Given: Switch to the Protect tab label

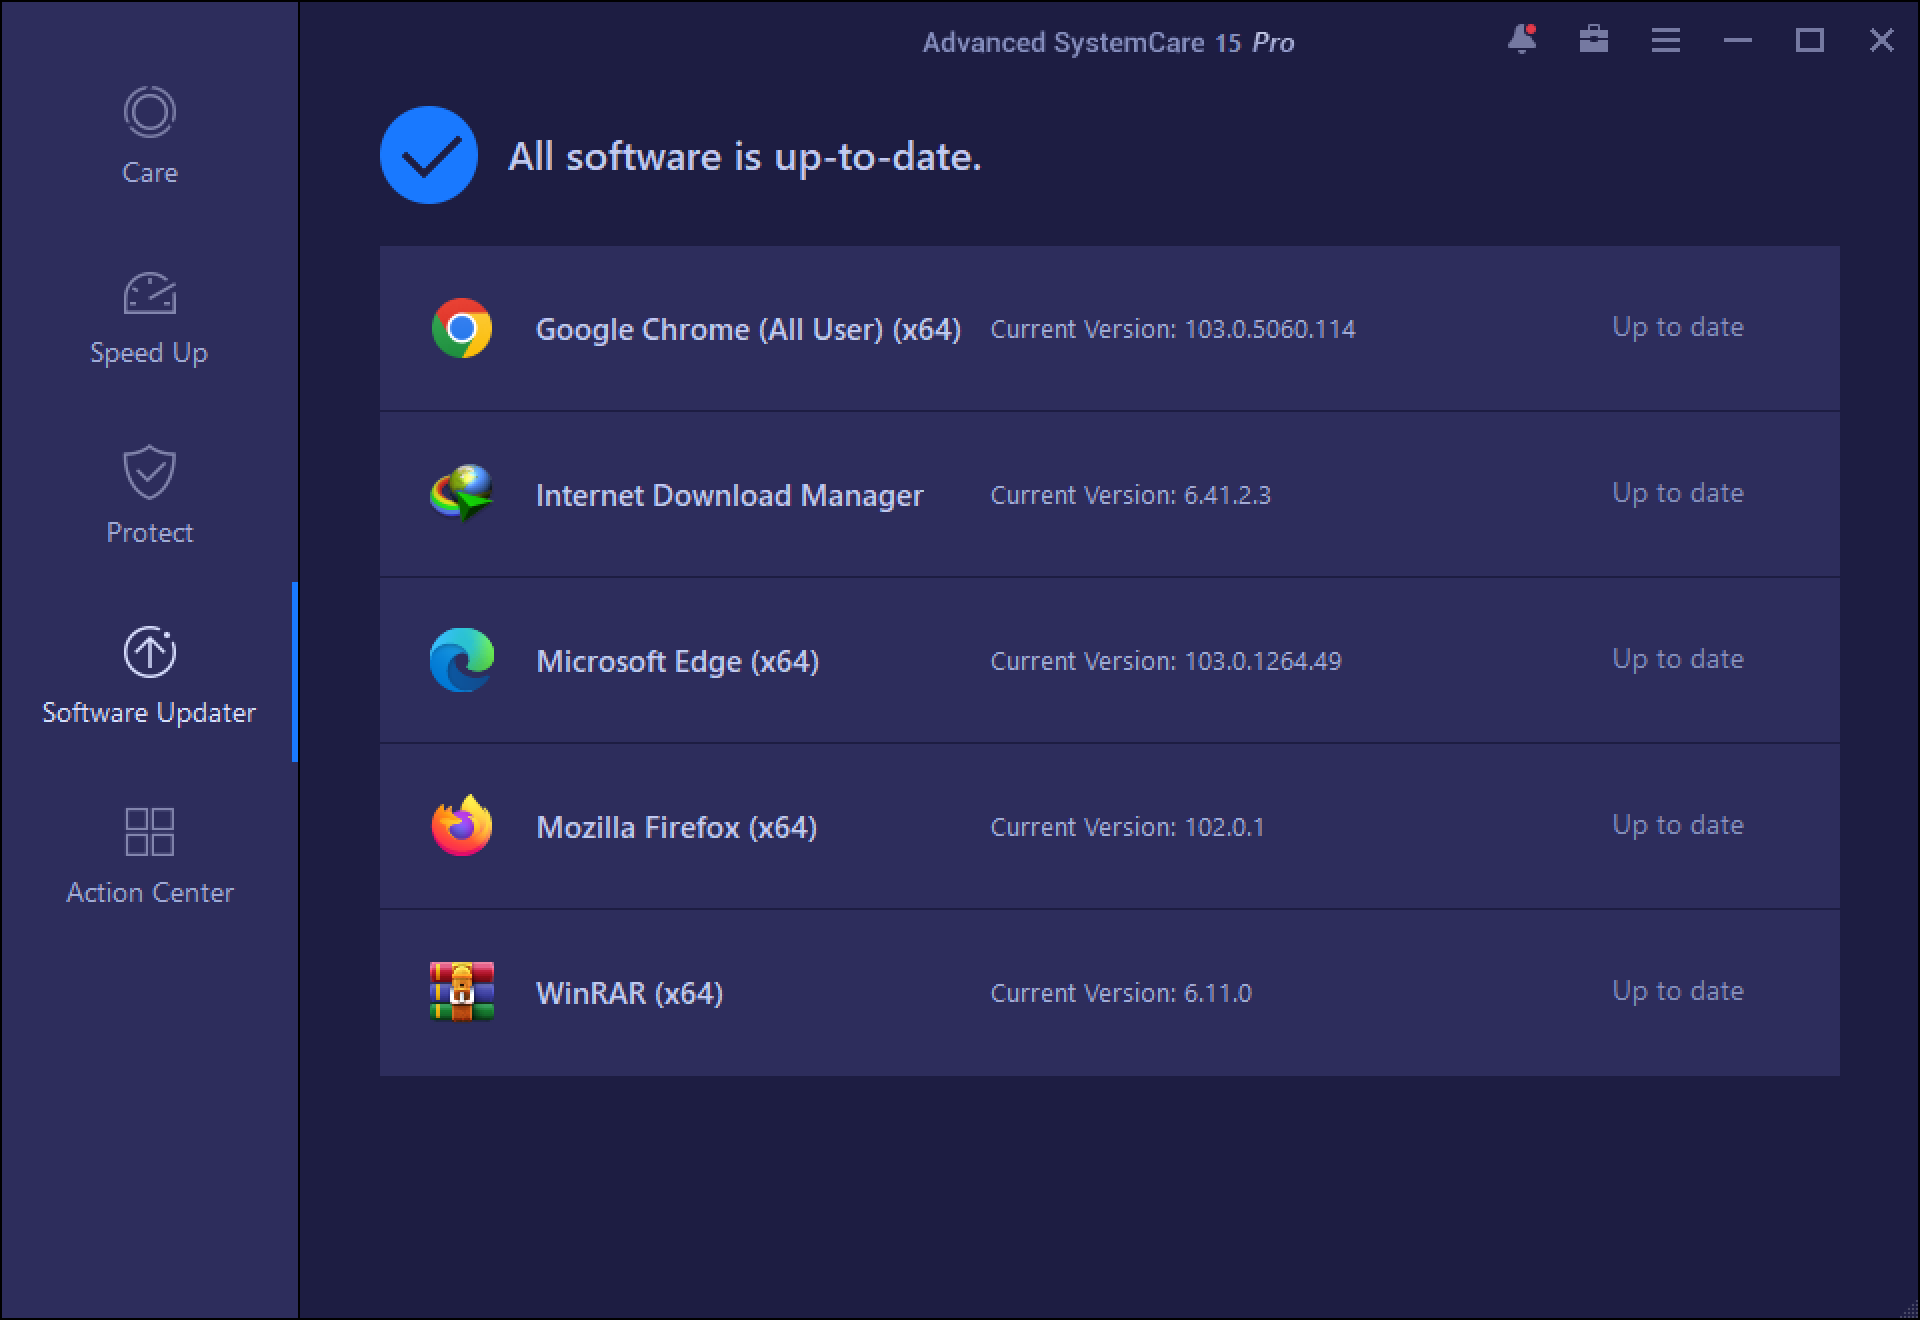Looking at the screenshot, I should [150, 532].
